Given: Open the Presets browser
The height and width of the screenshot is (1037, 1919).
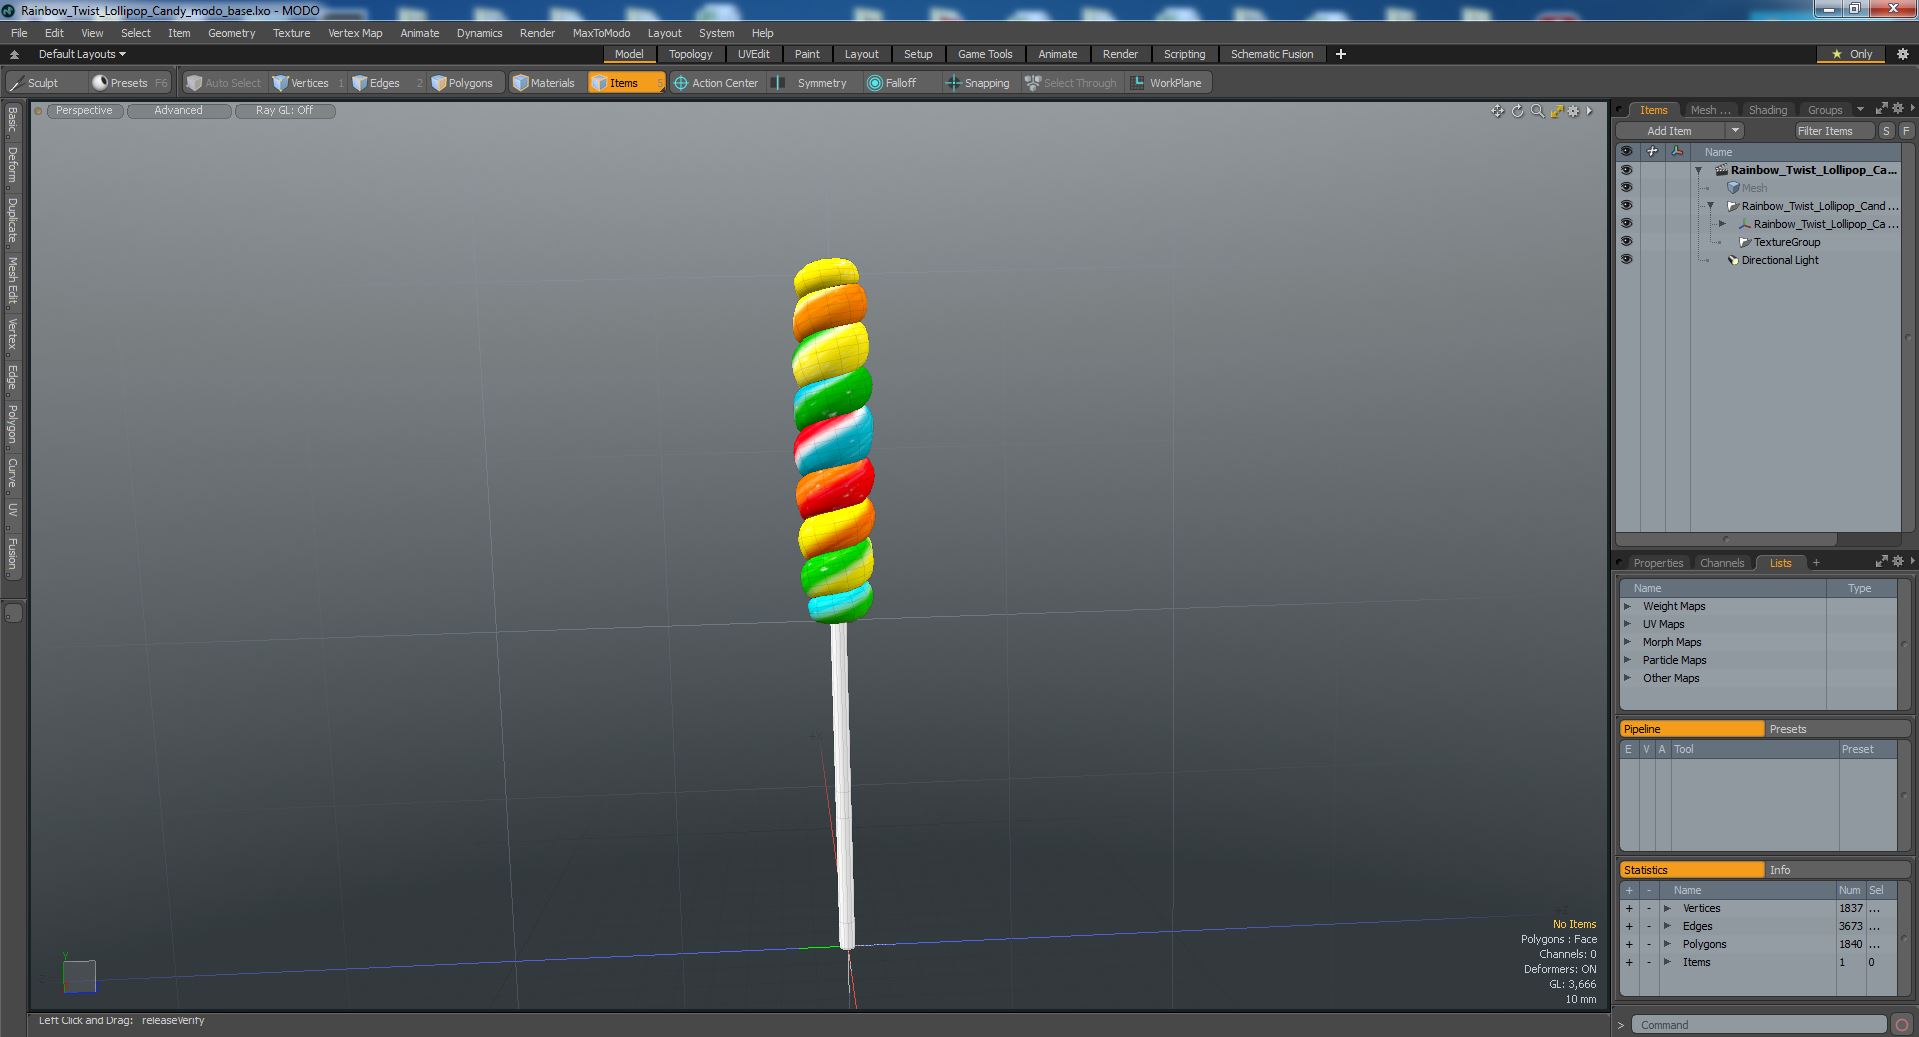Looking at the screenshot, I should point(128,83).
